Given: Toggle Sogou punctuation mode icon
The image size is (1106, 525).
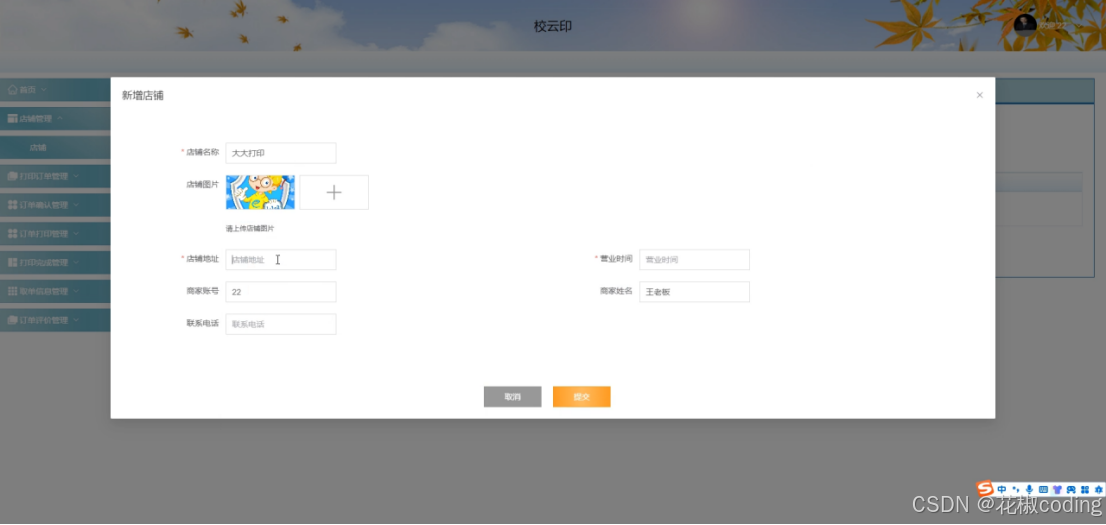Looking at the screenshot, I should coord(1016,489).
